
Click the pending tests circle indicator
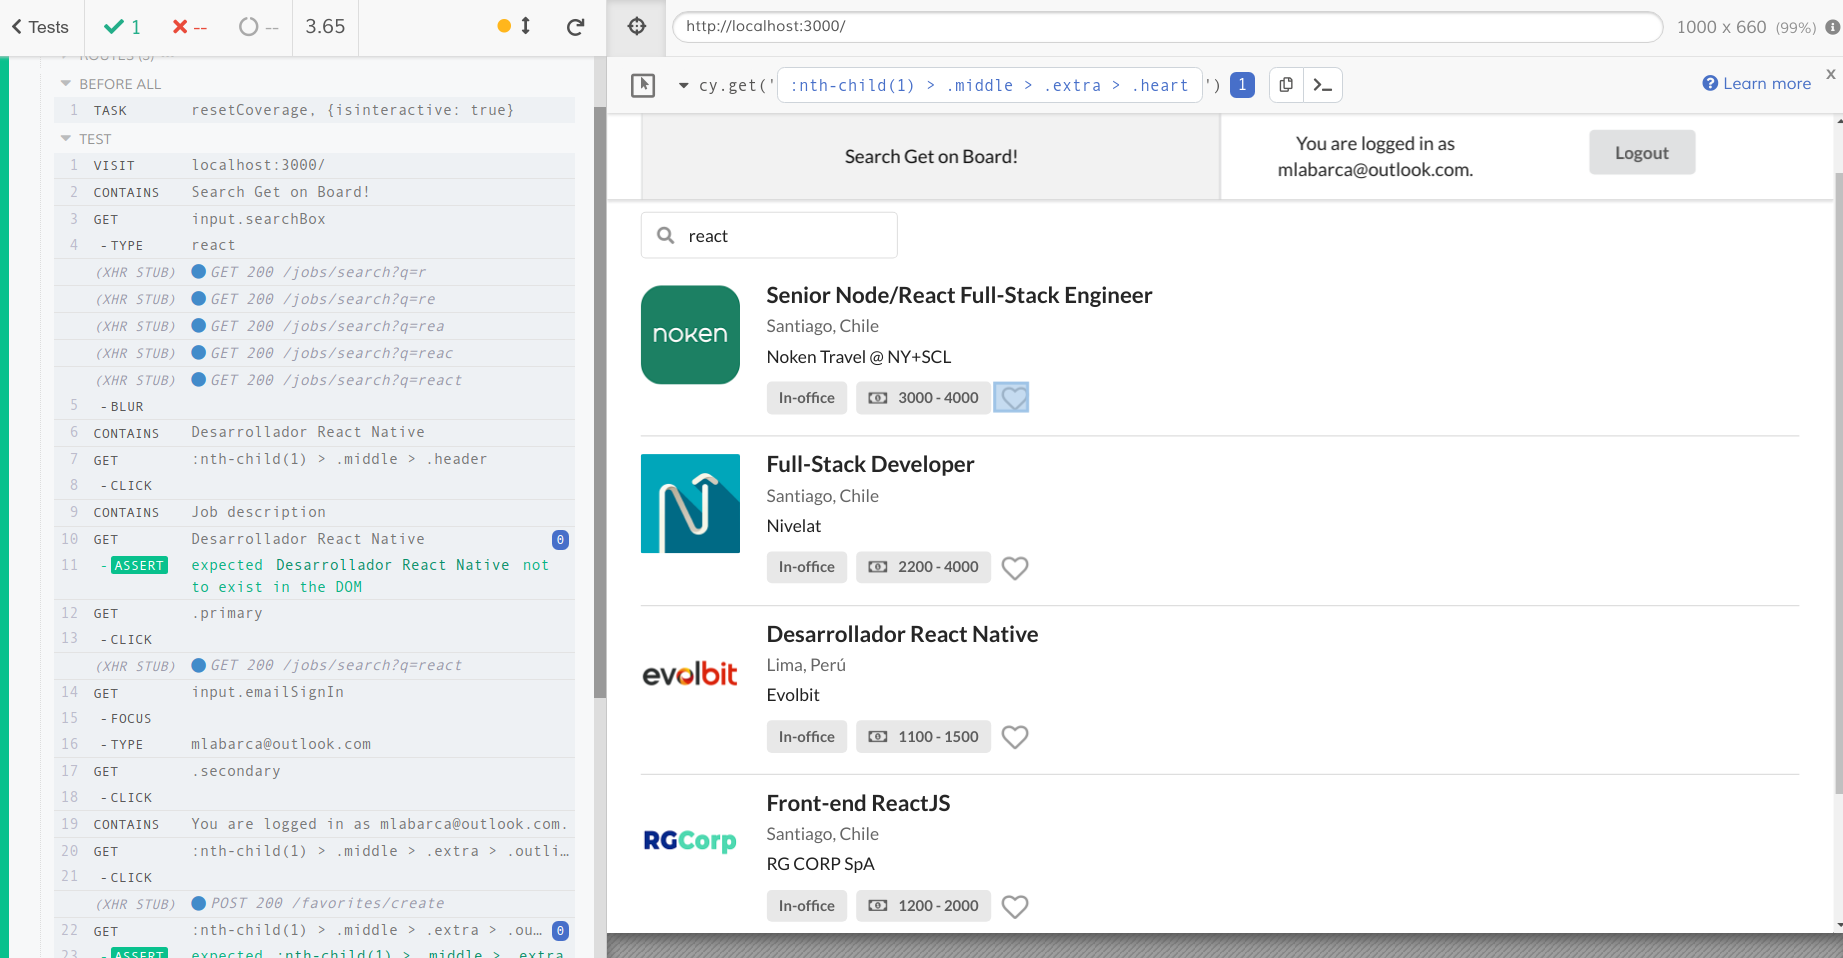tap(258, 27)
